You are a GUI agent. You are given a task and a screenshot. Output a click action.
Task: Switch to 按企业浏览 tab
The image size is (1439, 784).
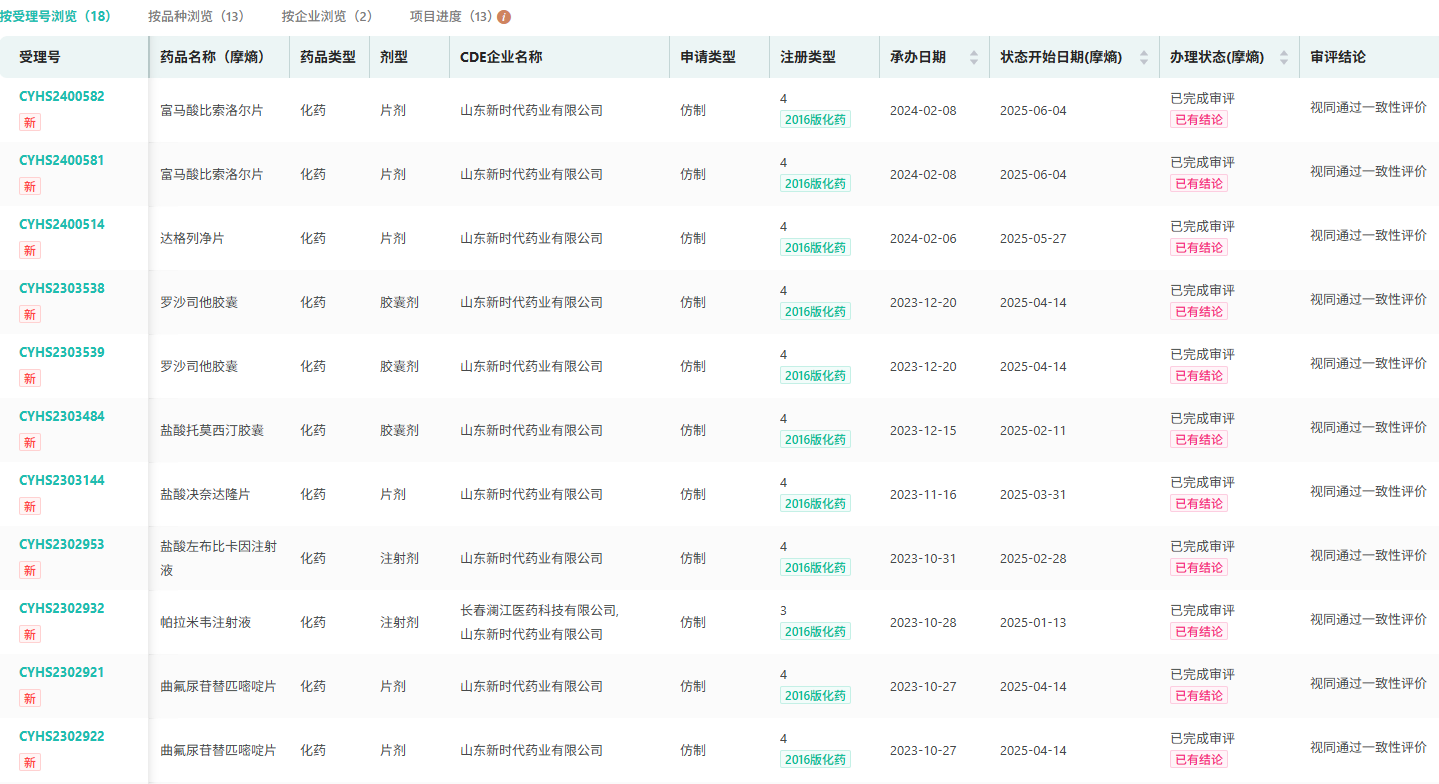327,17
